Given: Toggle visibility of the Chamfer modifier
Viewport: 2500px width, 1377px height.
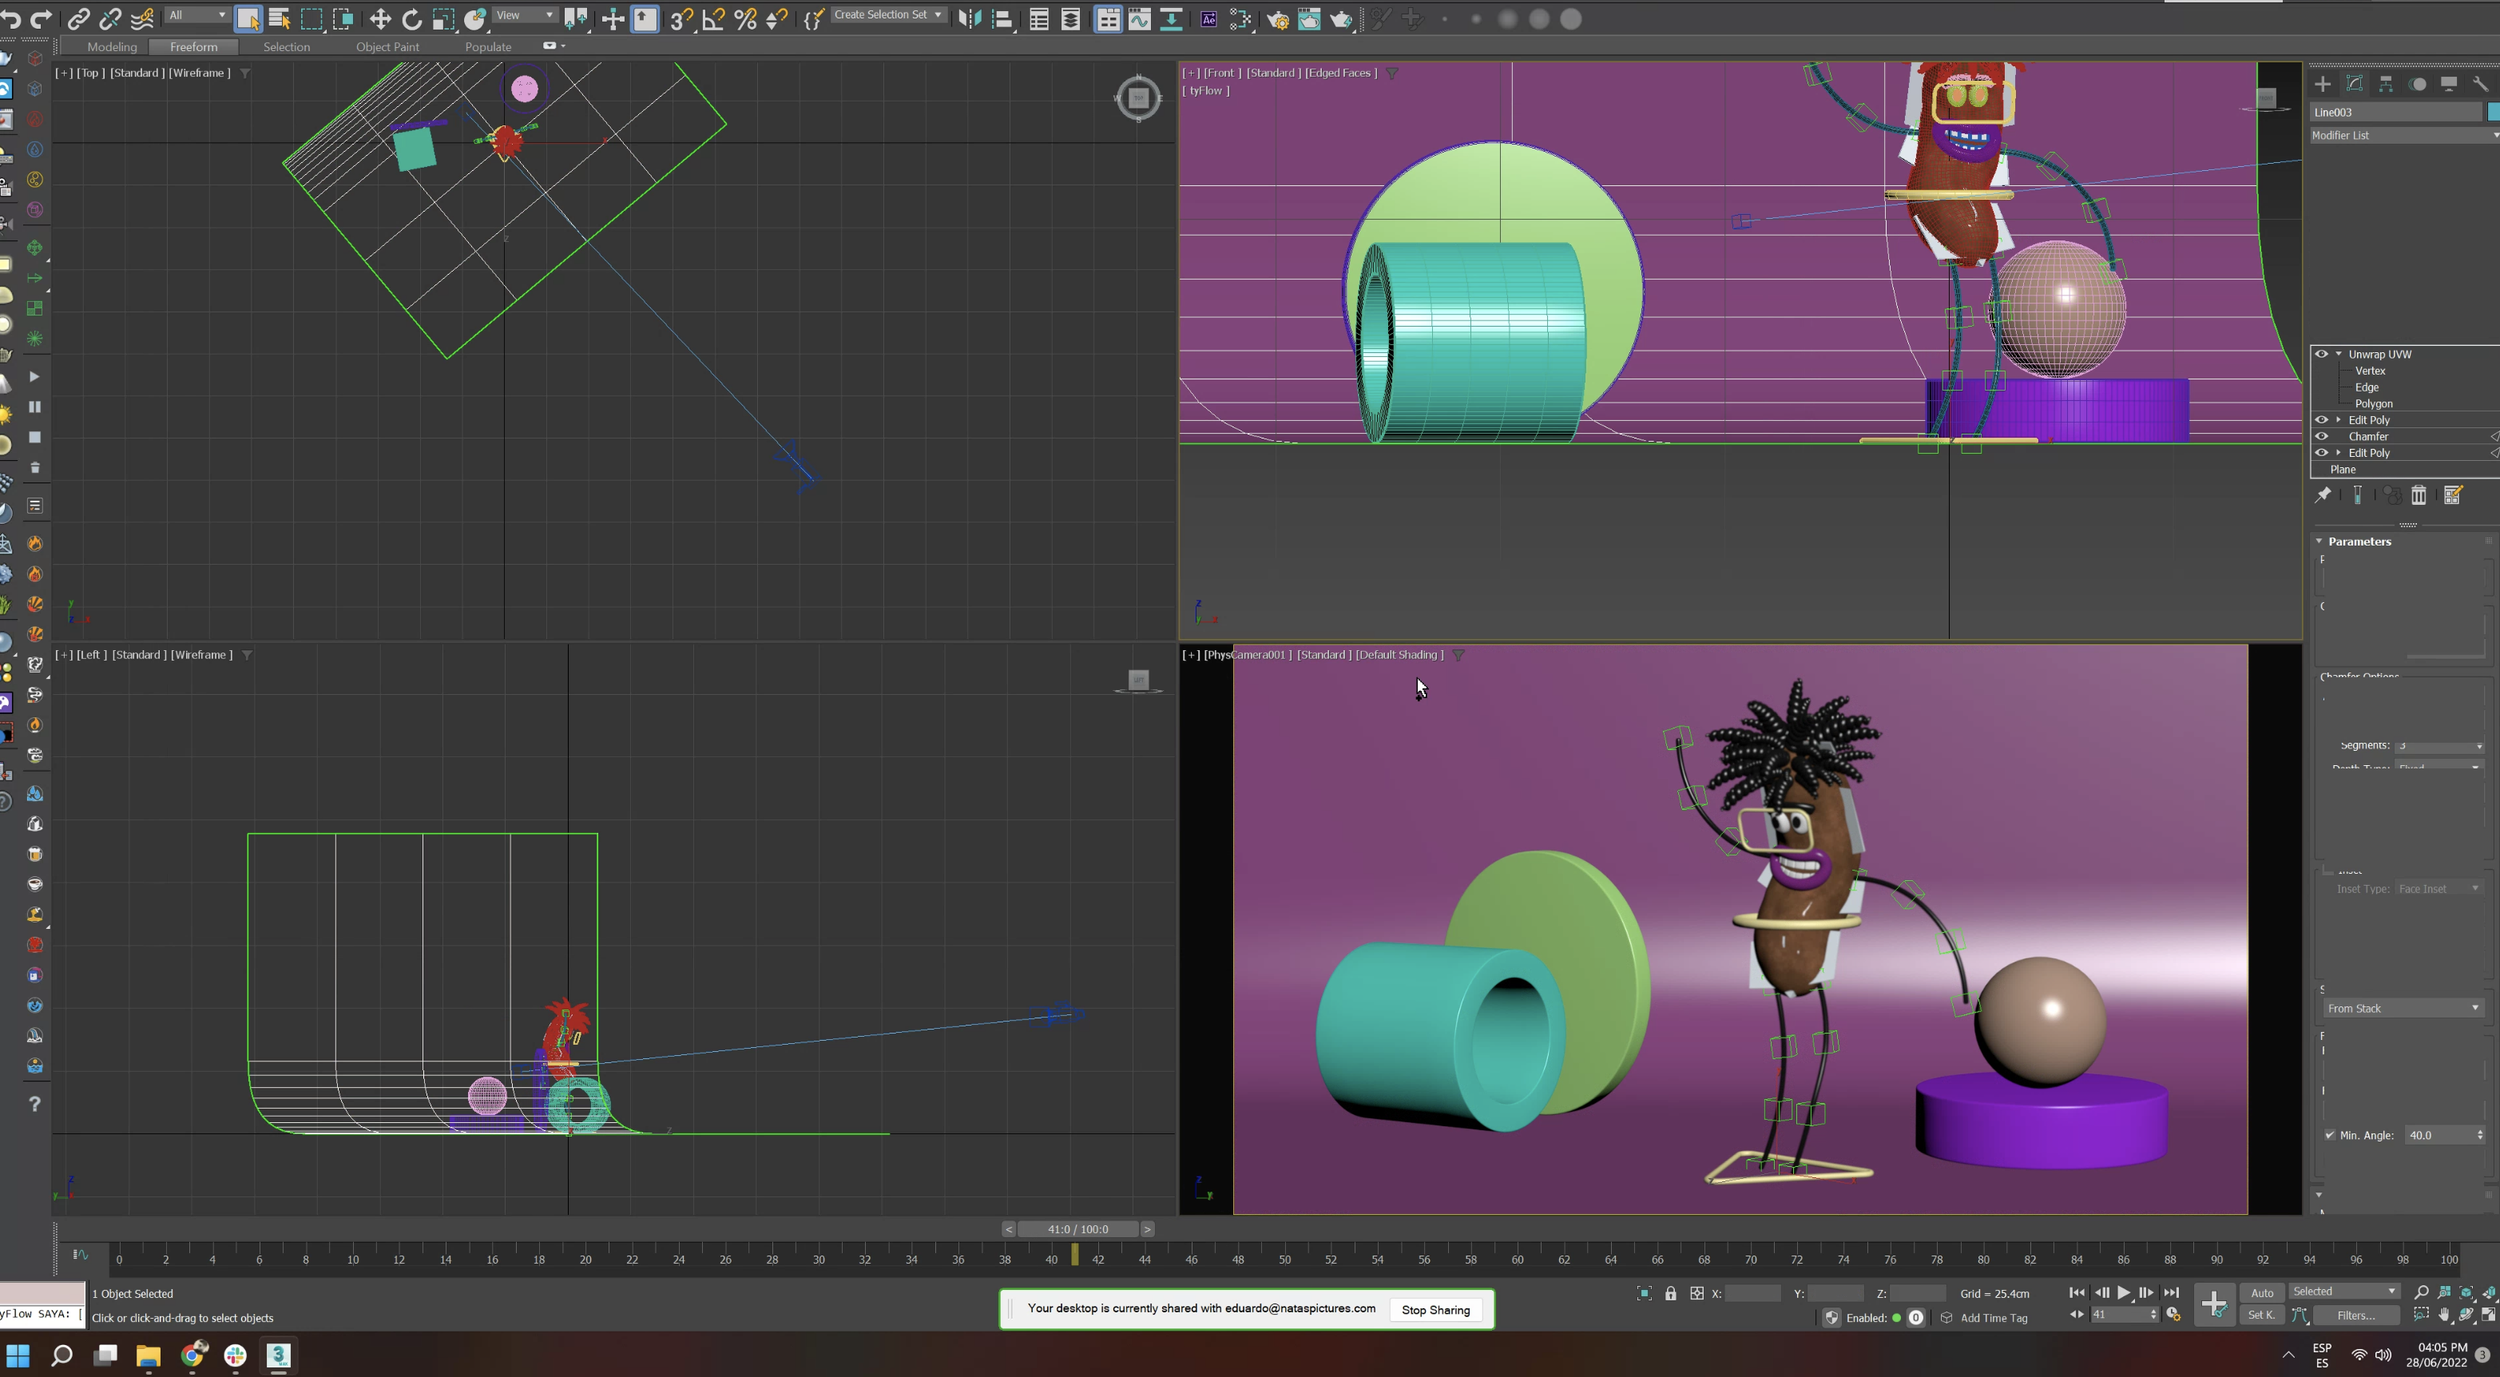Looking at the screenshot, I should [x=2322, y=436].
